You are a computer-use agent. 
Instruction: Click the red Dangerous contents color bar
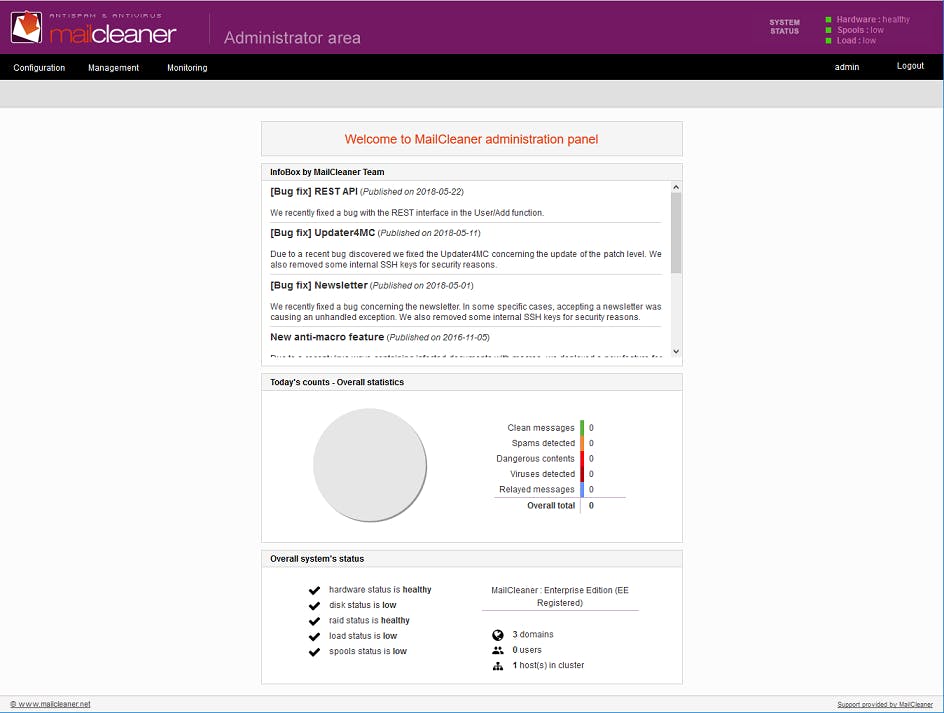tap(582, 459)
